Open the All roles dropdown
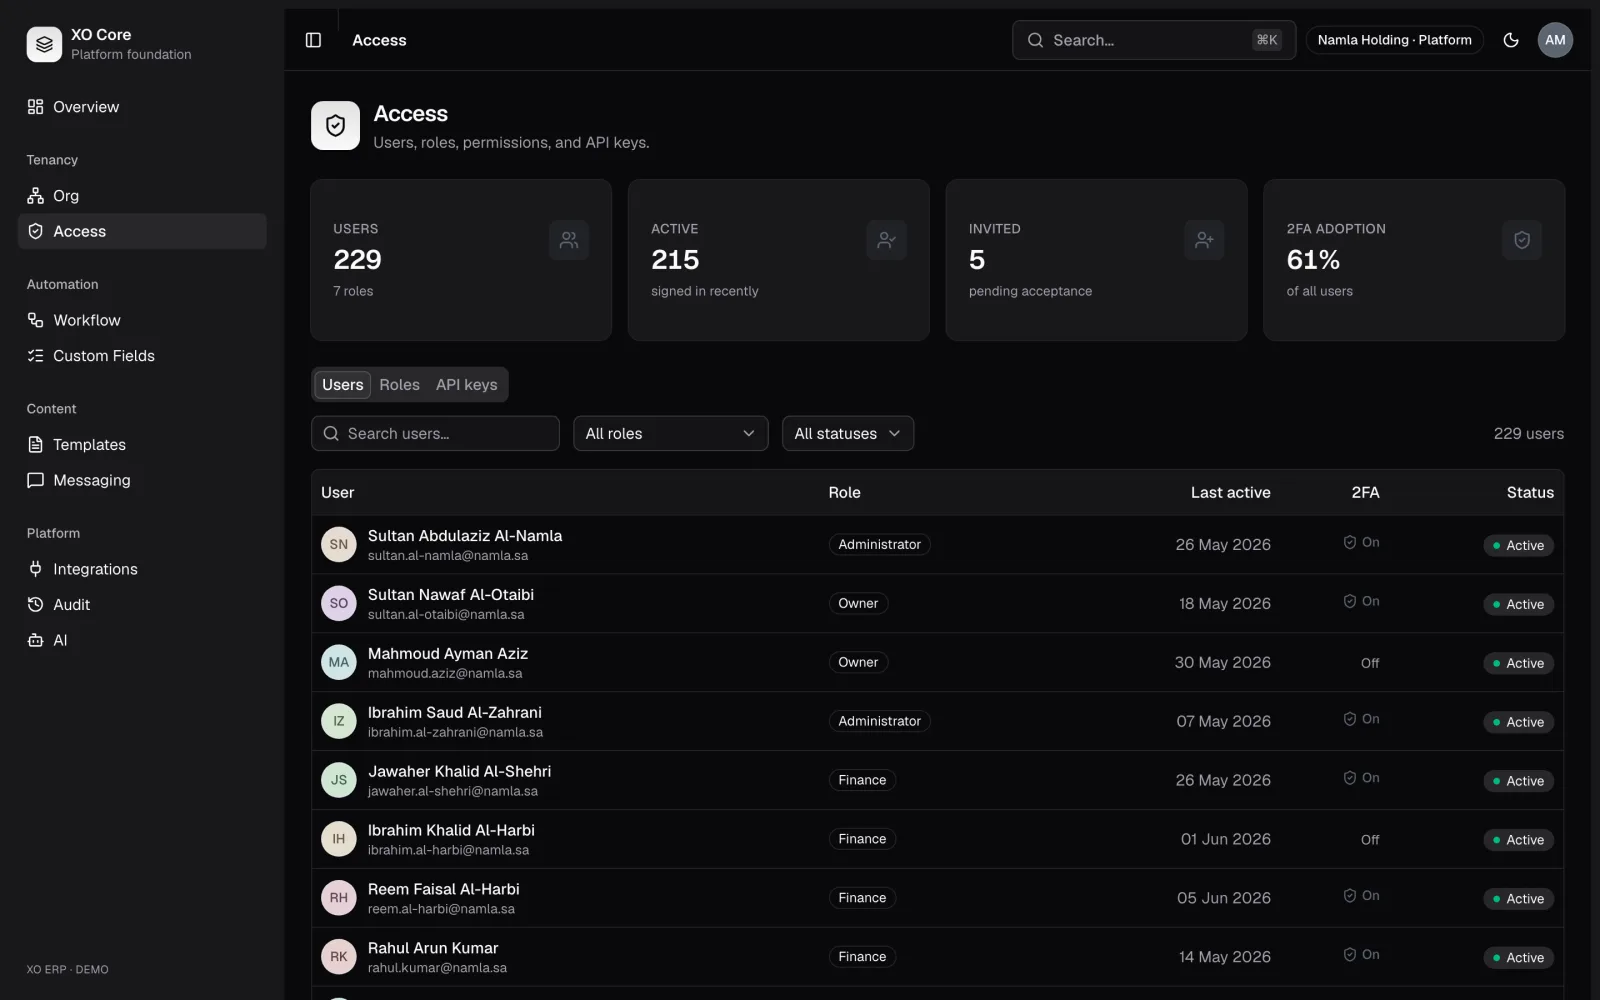1600x1000 pixels. tap(670, 433)
